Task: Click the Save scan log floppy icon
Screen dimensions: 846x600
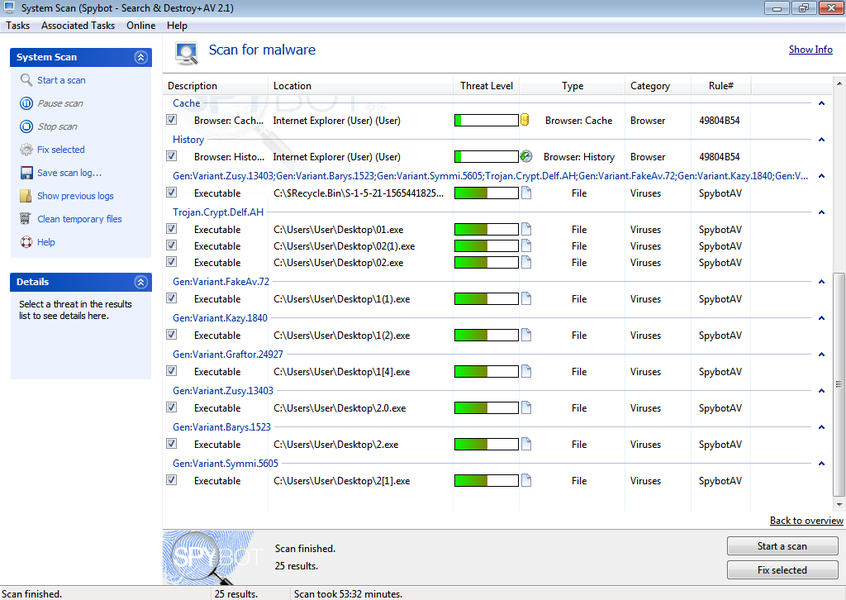Action: (26, 173)
